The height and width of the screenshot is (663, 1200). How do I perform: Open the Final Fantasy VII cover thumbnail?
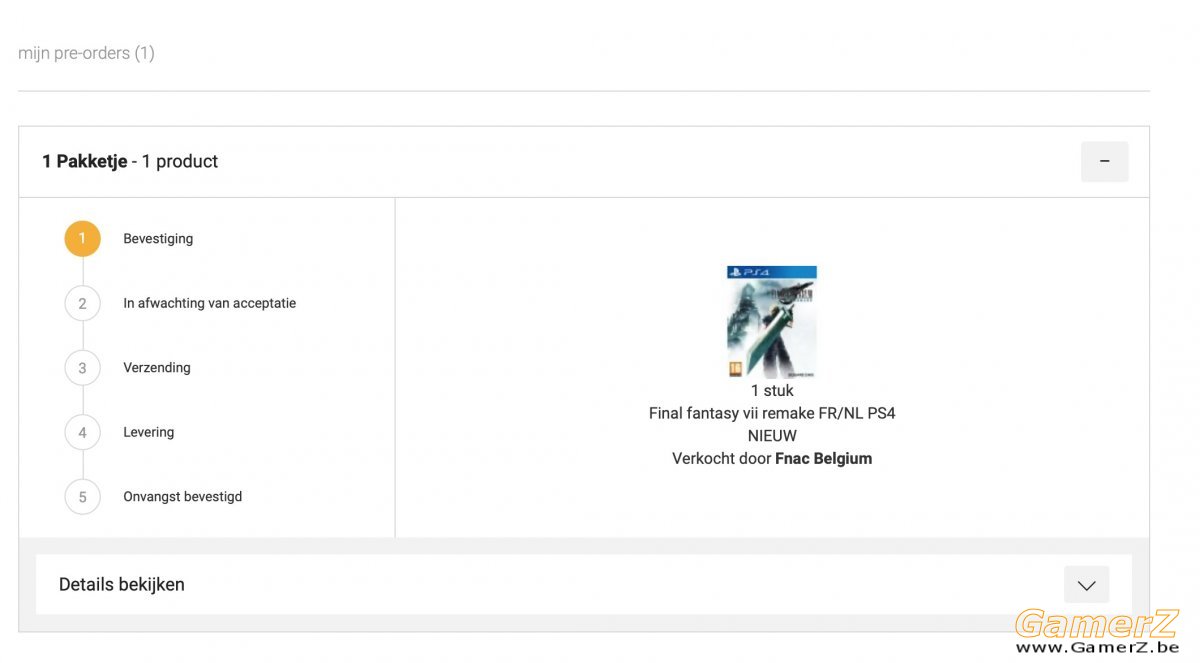(x=771, y=322)
